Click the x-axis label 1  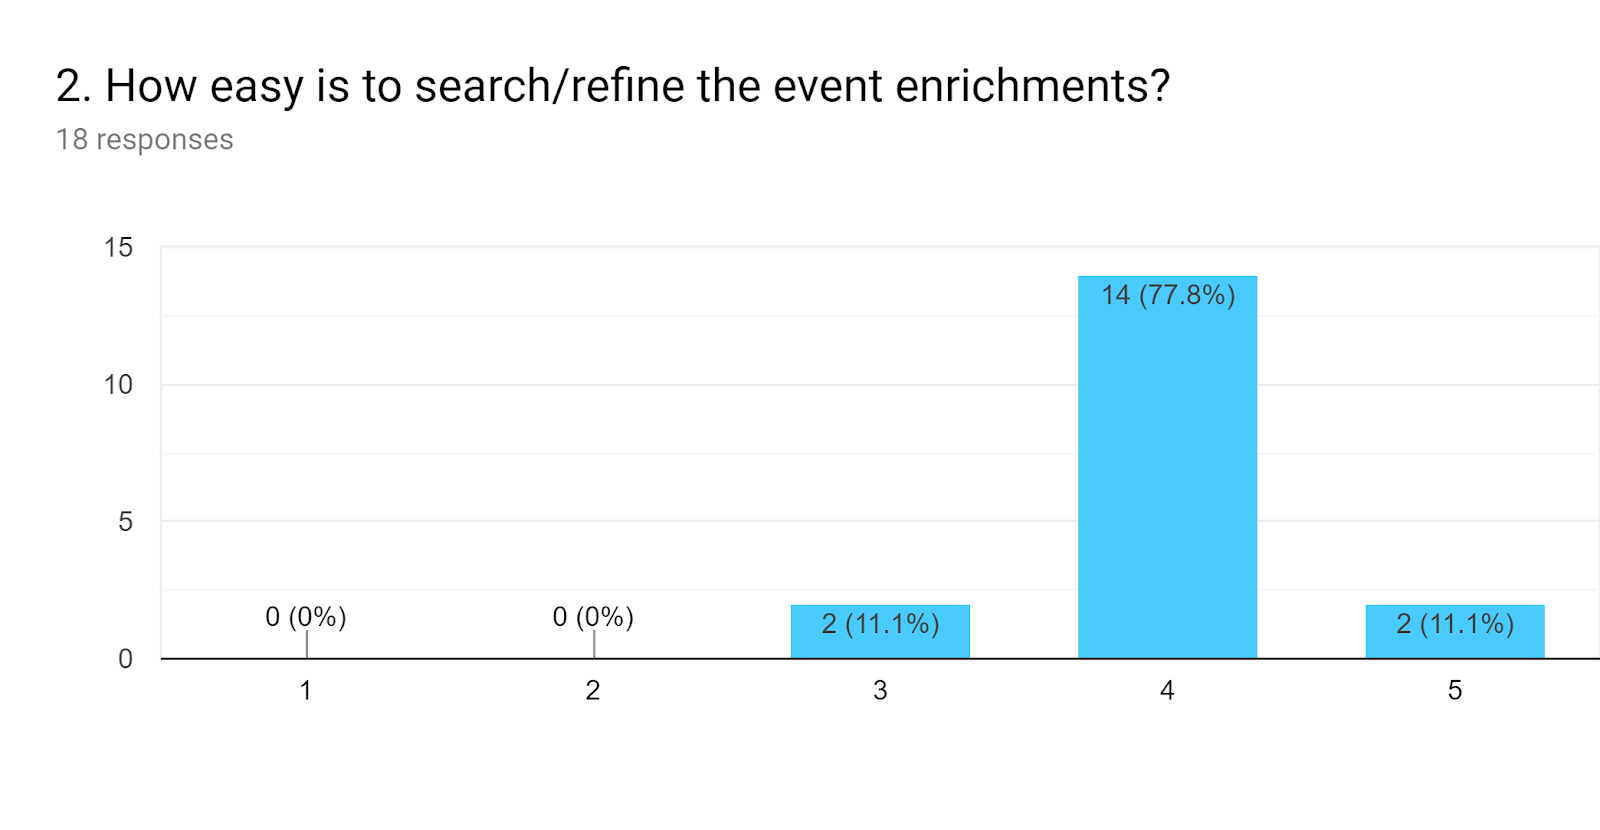pos(306,690)
